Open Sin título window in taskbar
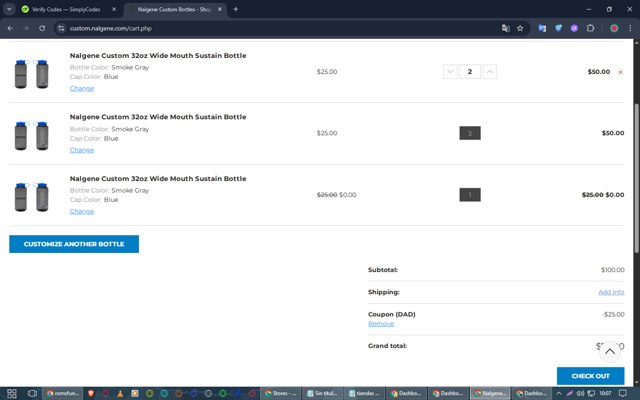 tap(322, 393)
